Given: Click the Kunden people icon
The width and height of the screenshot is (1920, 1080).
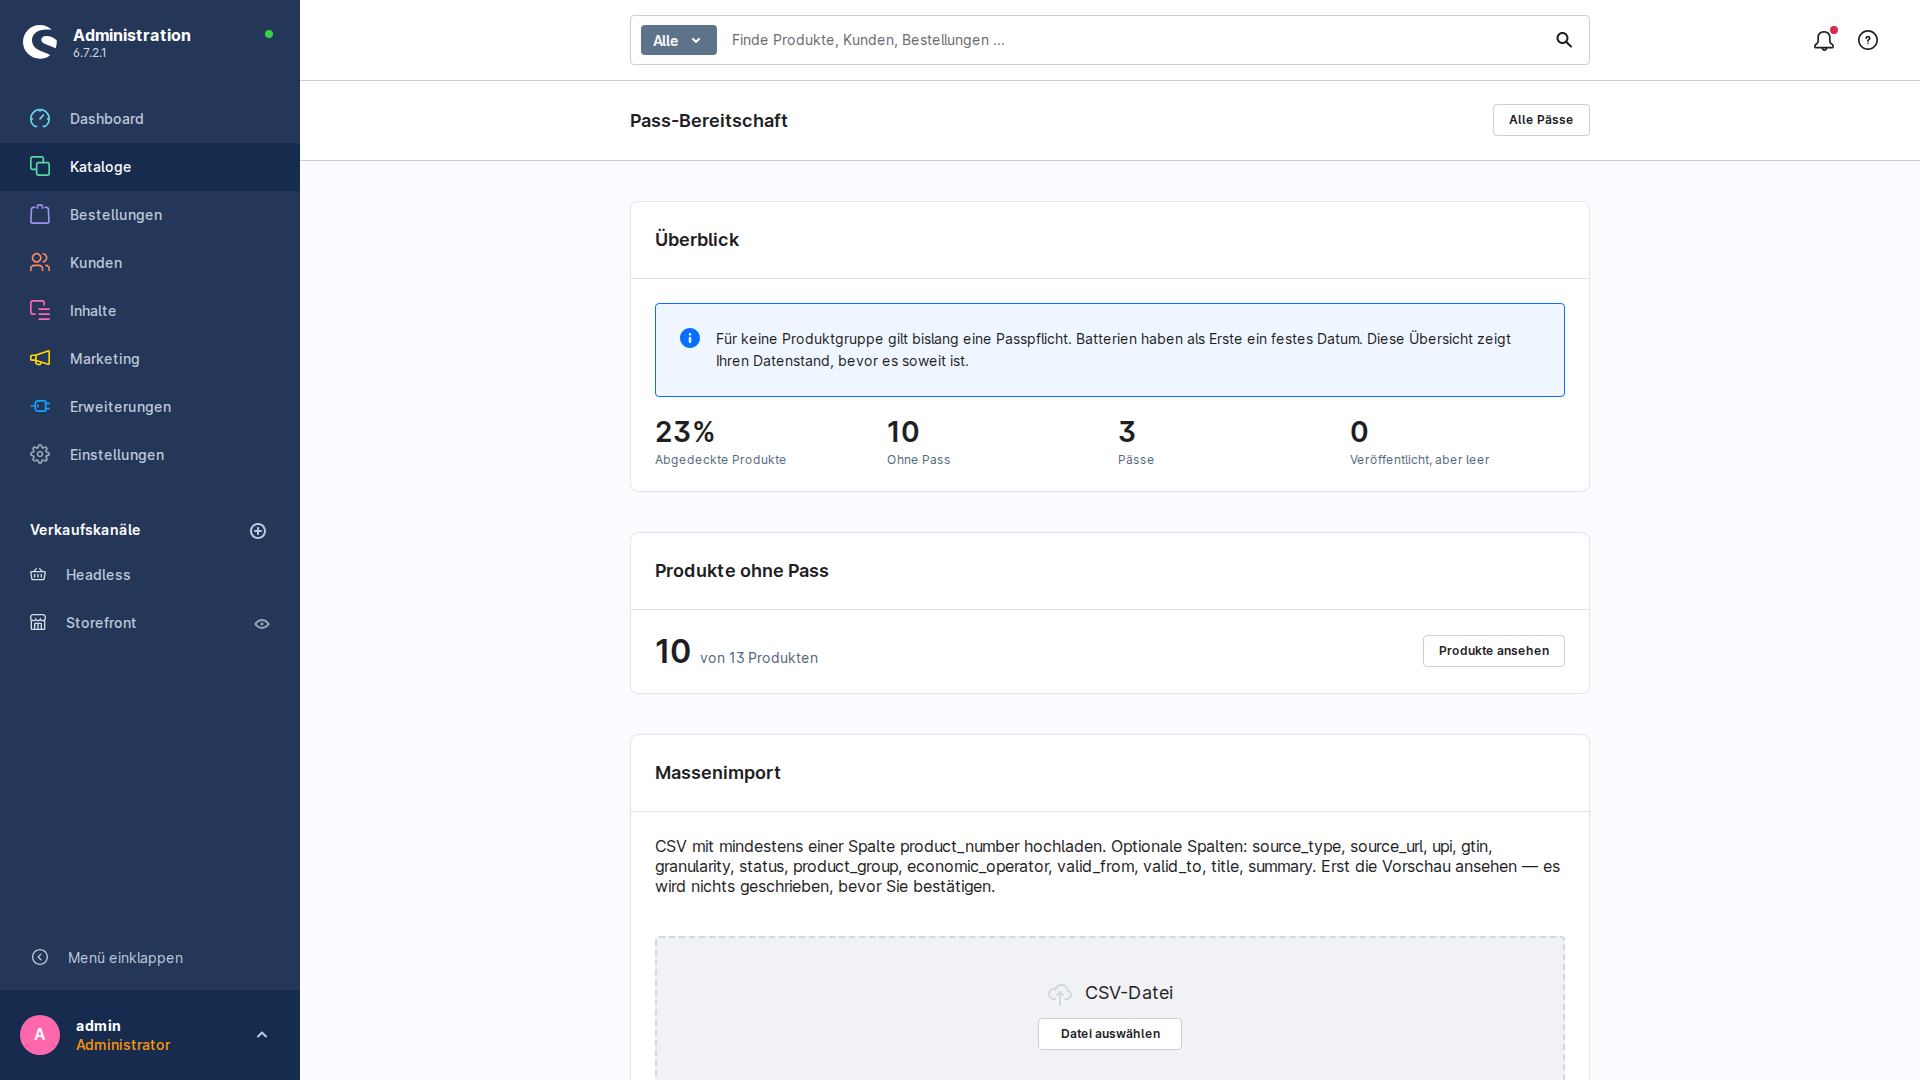Looking at the screenshot, I should (40, 262).
